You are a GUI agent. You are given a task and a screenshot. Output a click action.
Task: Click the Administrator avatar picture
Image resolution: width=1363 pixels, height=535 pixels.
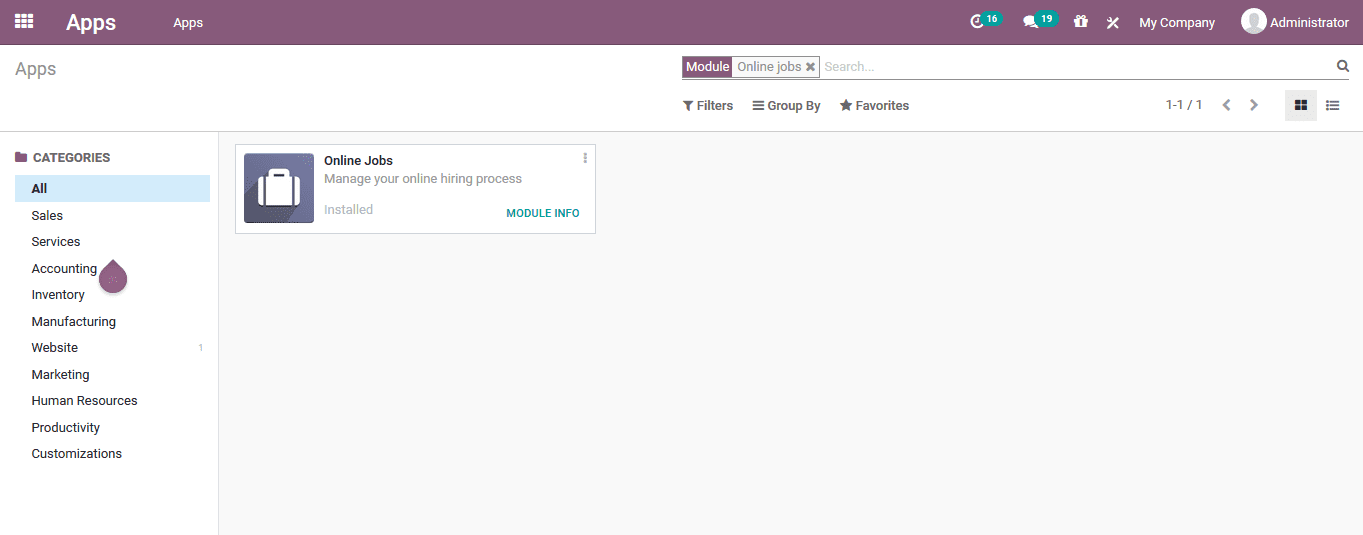coord(1253,21)
